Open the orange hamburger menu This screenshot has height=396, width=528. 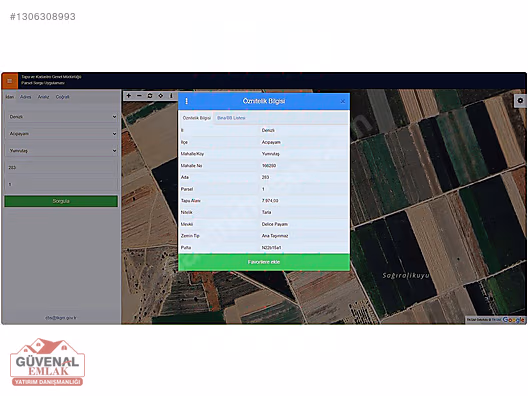[x=10, y=81]
